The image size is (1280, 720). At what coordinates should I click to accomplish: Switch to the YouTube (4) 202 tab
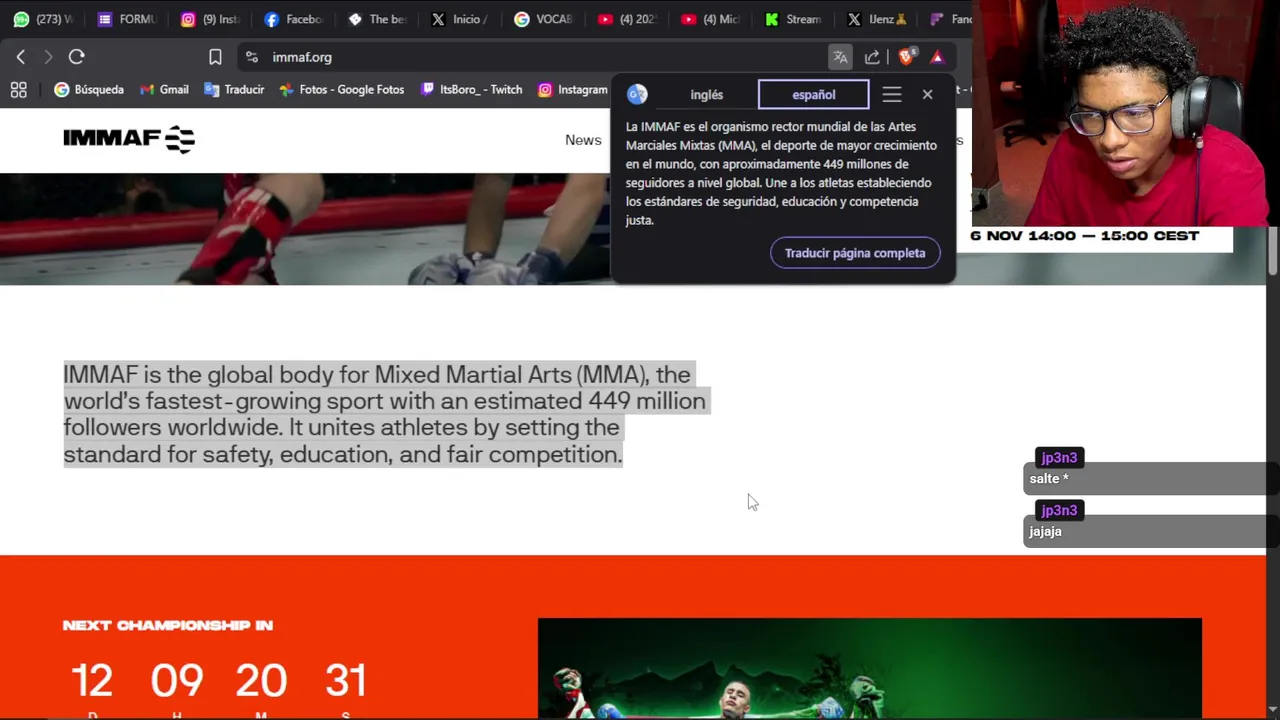coord(625,19)
